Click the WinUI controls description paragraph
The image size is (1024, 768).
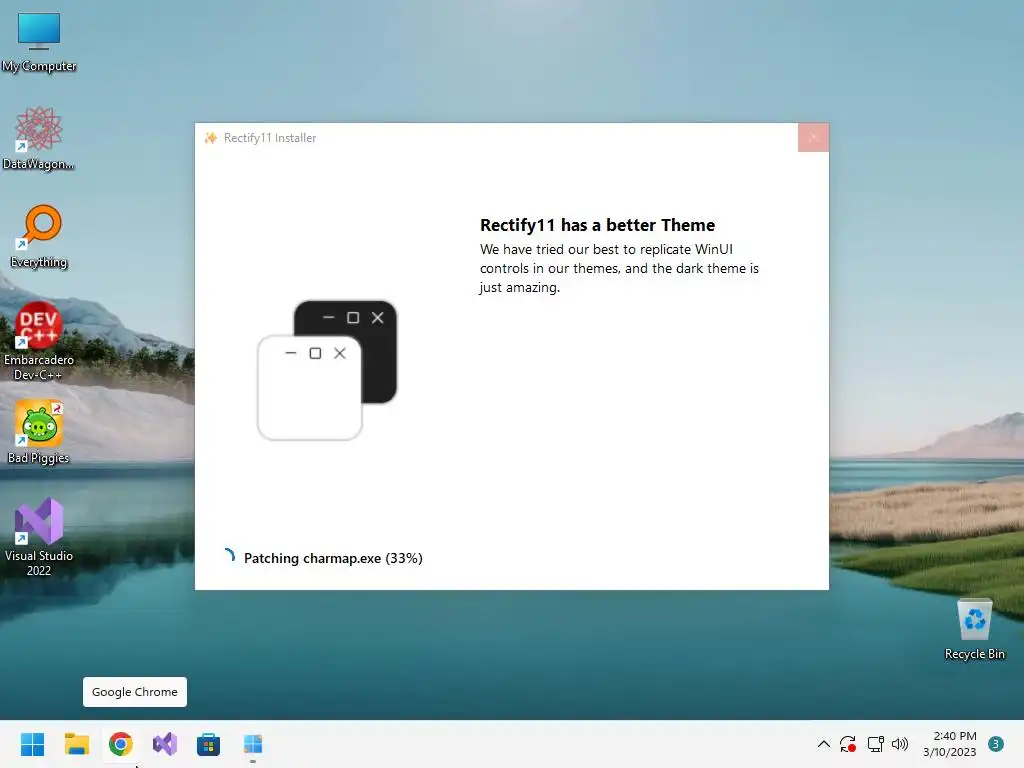(x=619, y=268)
